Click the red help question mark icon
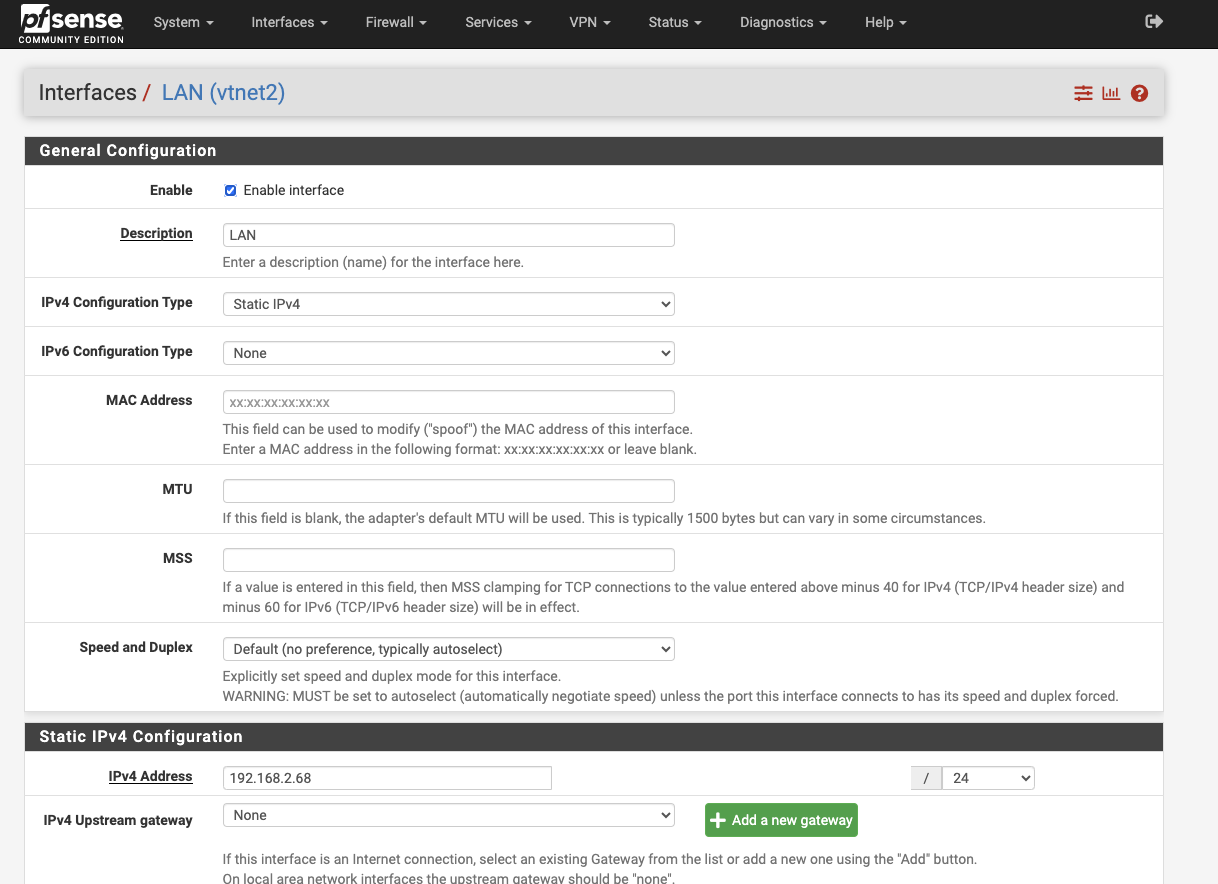Screen dimensions: 1218x884 [1139, 93]
